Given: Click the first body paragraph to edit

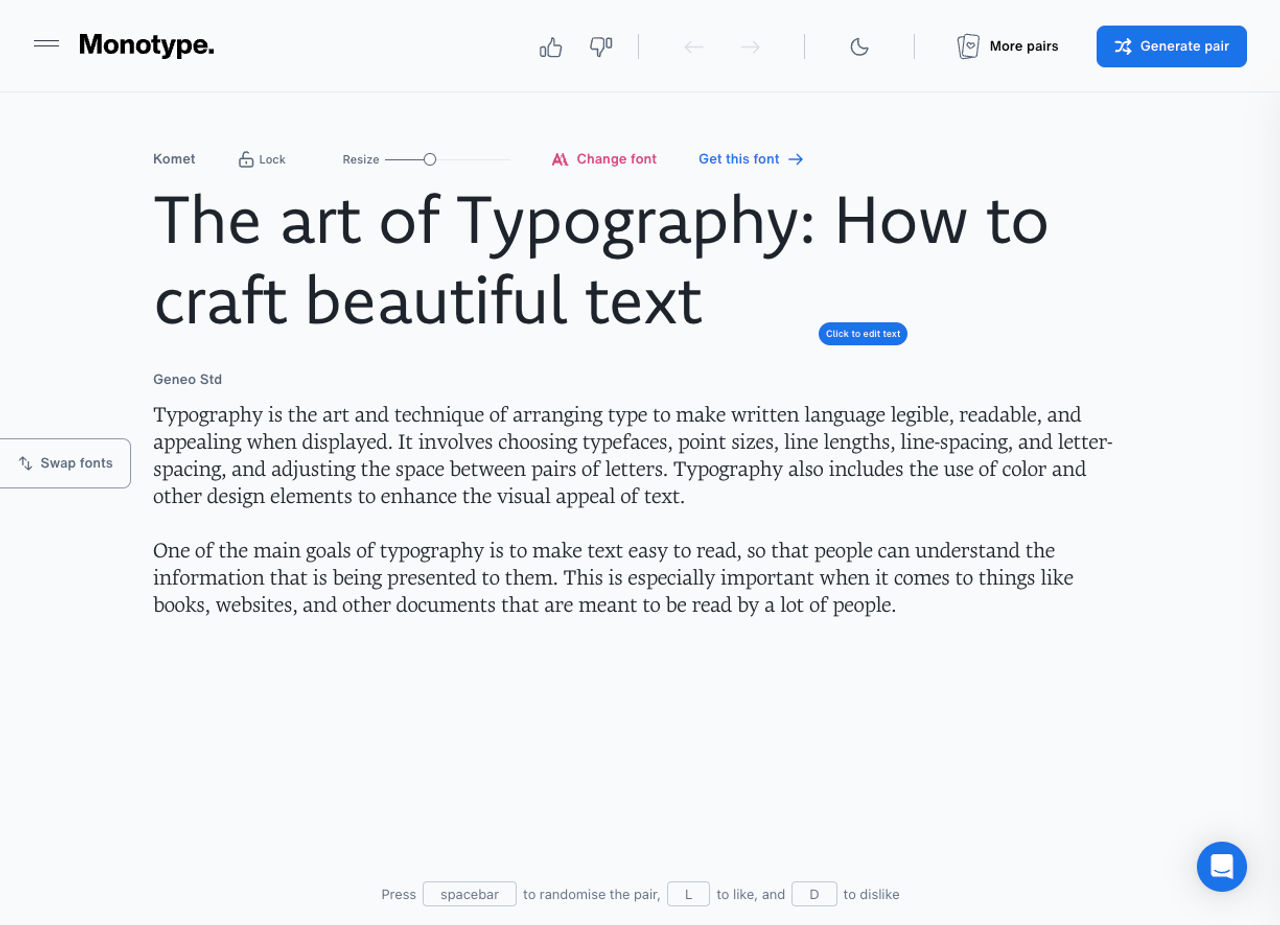Looking at the screenshot, I should [x=633, y=455].
